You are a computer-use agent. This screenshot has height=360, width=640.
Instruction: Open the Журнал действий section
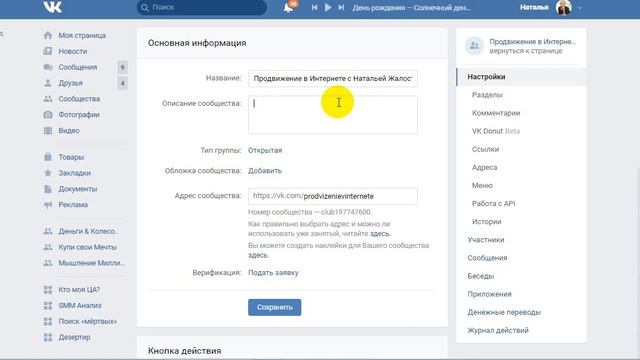(498, 330)
